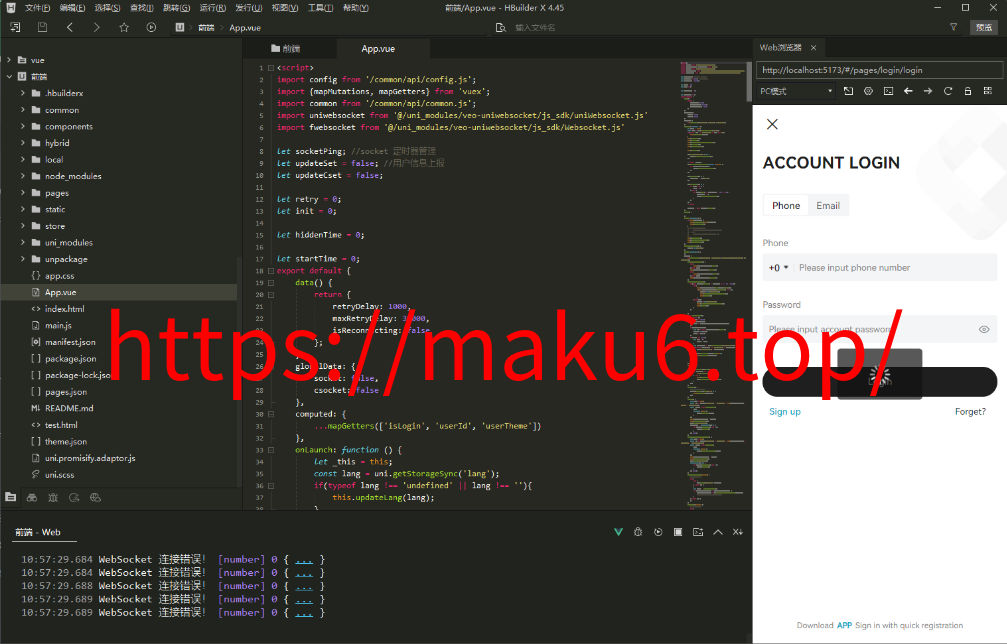Expand the uni_modules folder
The width and height of the screenshot is (1007, 644).
pos(22,242)
